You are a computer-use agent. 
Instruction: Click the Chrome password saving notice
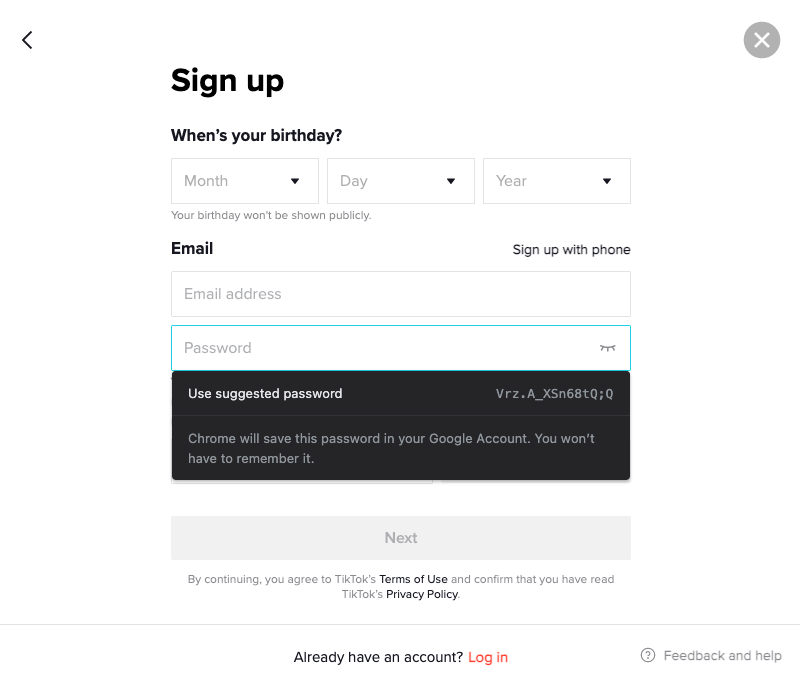click(x=391, y=449)
